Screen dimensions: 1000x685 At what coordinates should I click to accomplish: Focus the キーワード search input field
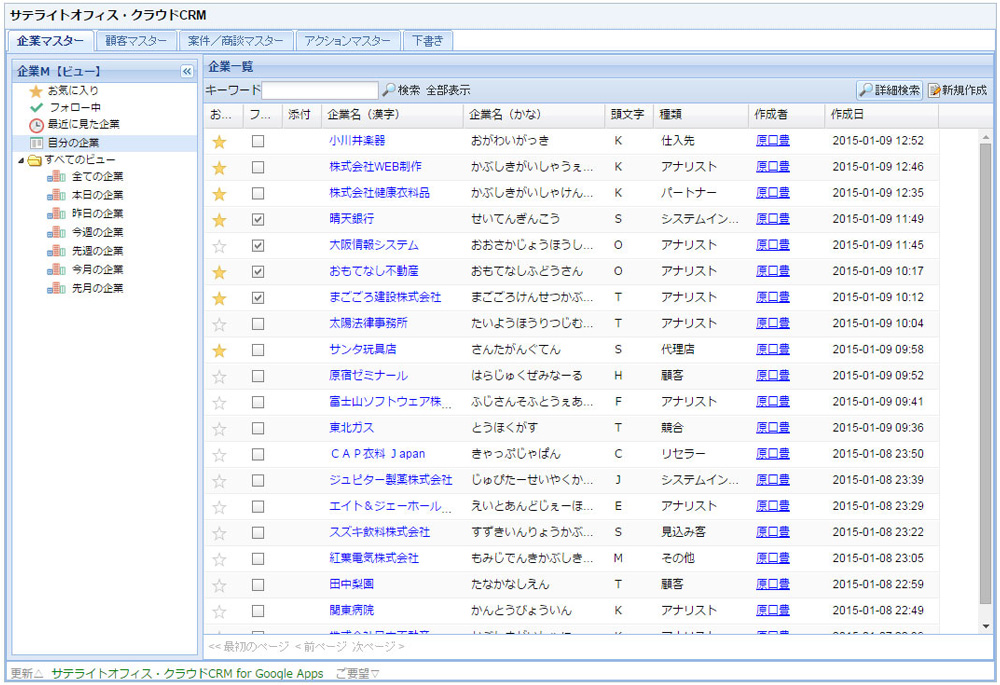click(320, 90)
